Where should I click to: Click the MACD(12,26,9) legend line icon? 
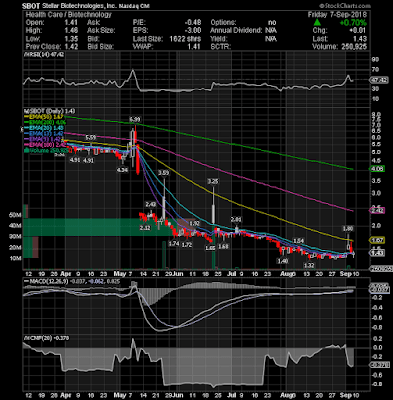coord(26,281)
